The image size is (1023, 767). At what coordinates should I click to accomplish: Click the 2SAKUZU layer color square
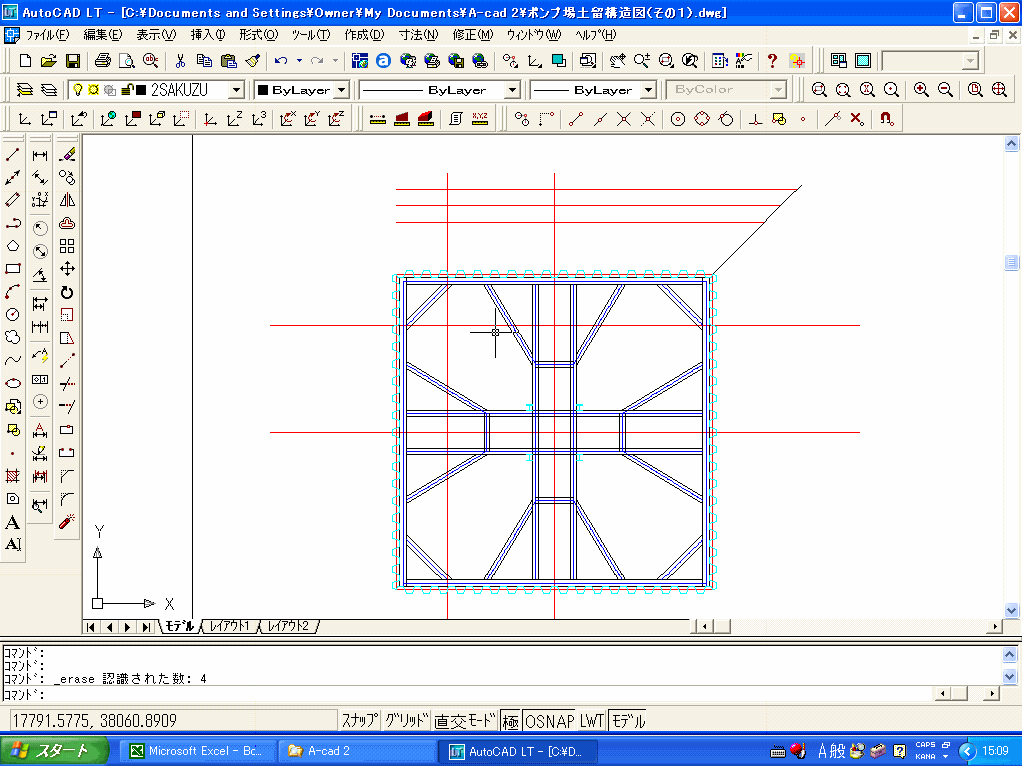141,89
